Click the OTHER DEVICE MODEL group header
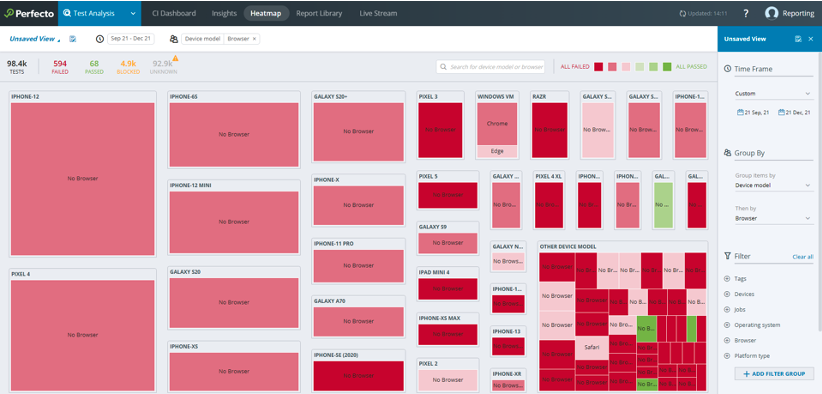The image size is (822, 394). [568, 247]
